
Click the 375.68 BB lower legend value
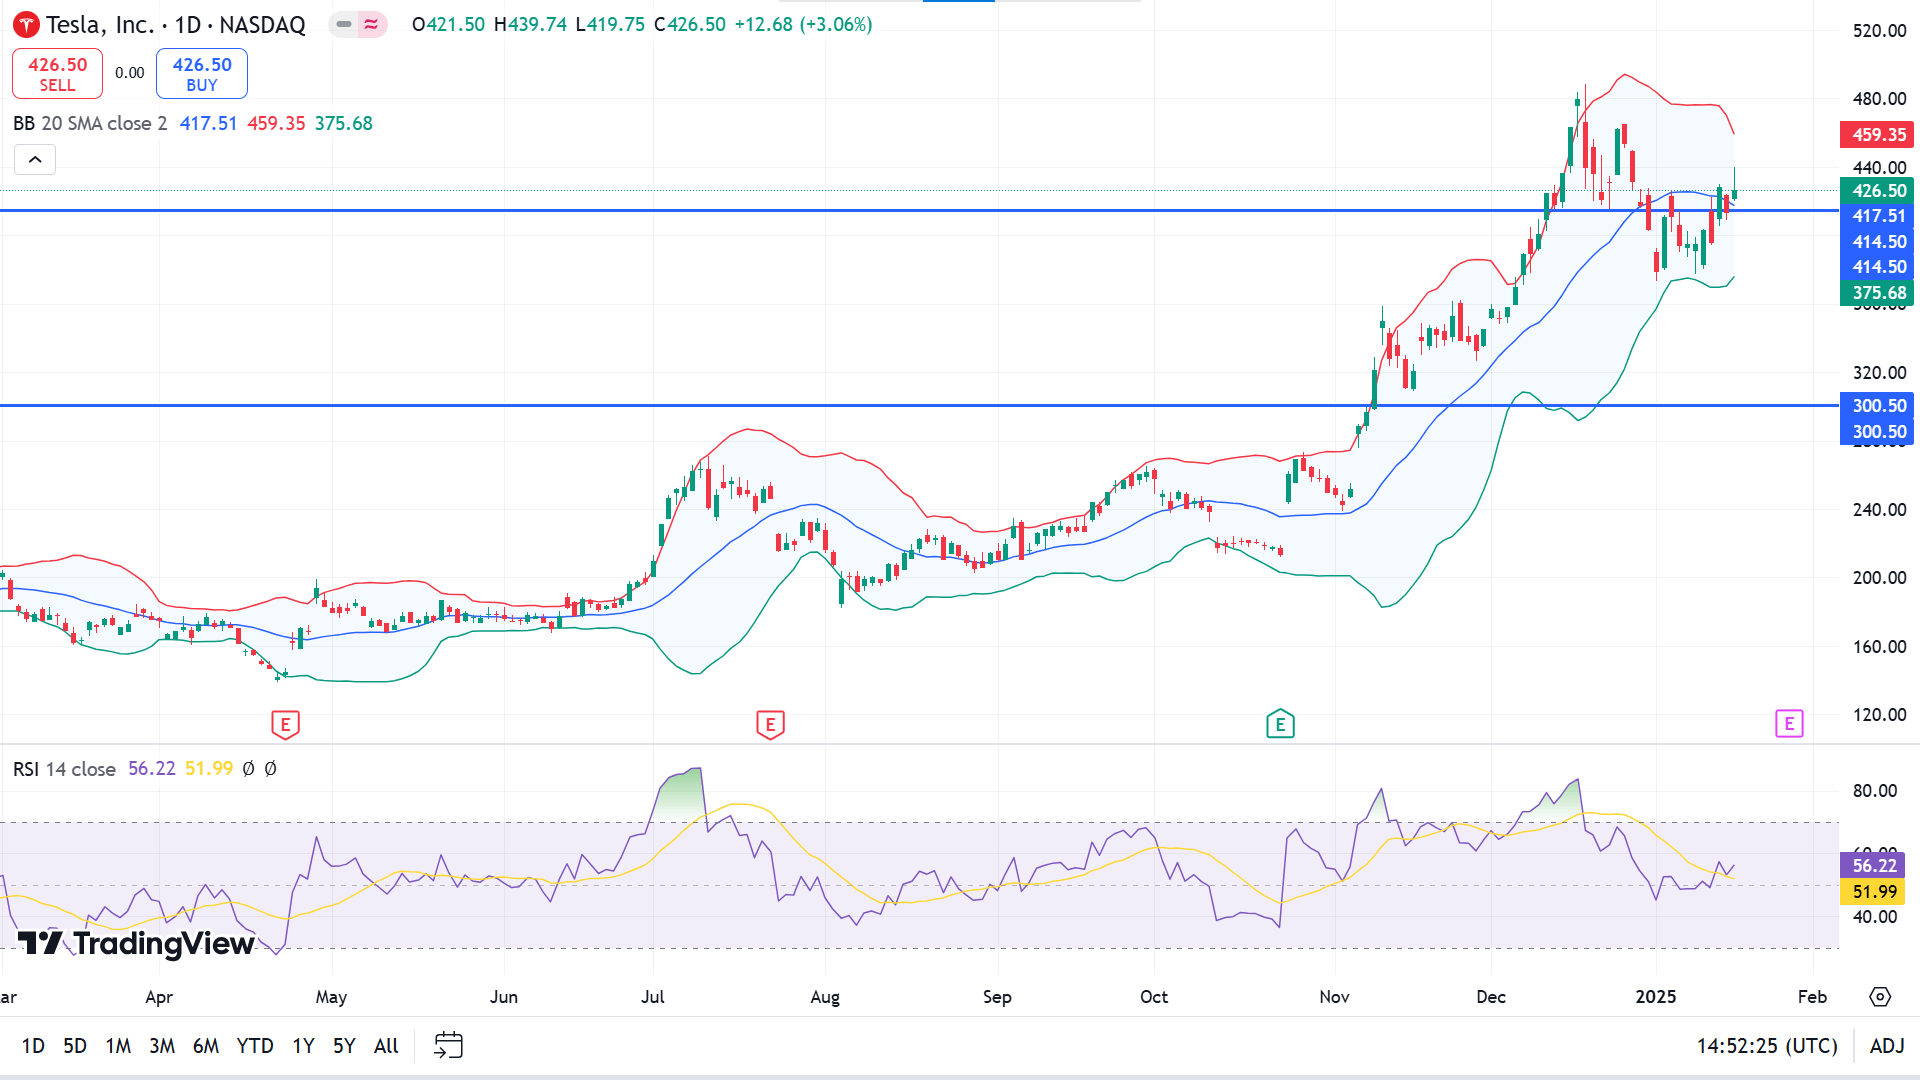pyautogui.click(x=344, y=124)
